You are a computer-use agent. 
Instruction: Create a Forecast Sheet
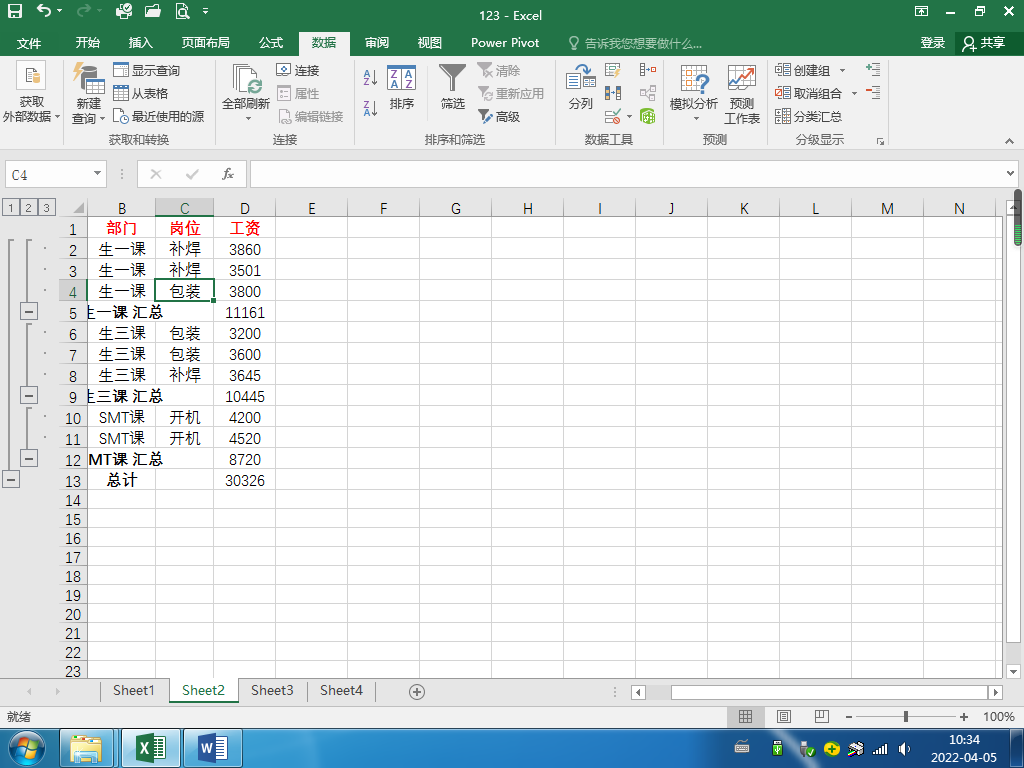(742, 93)
